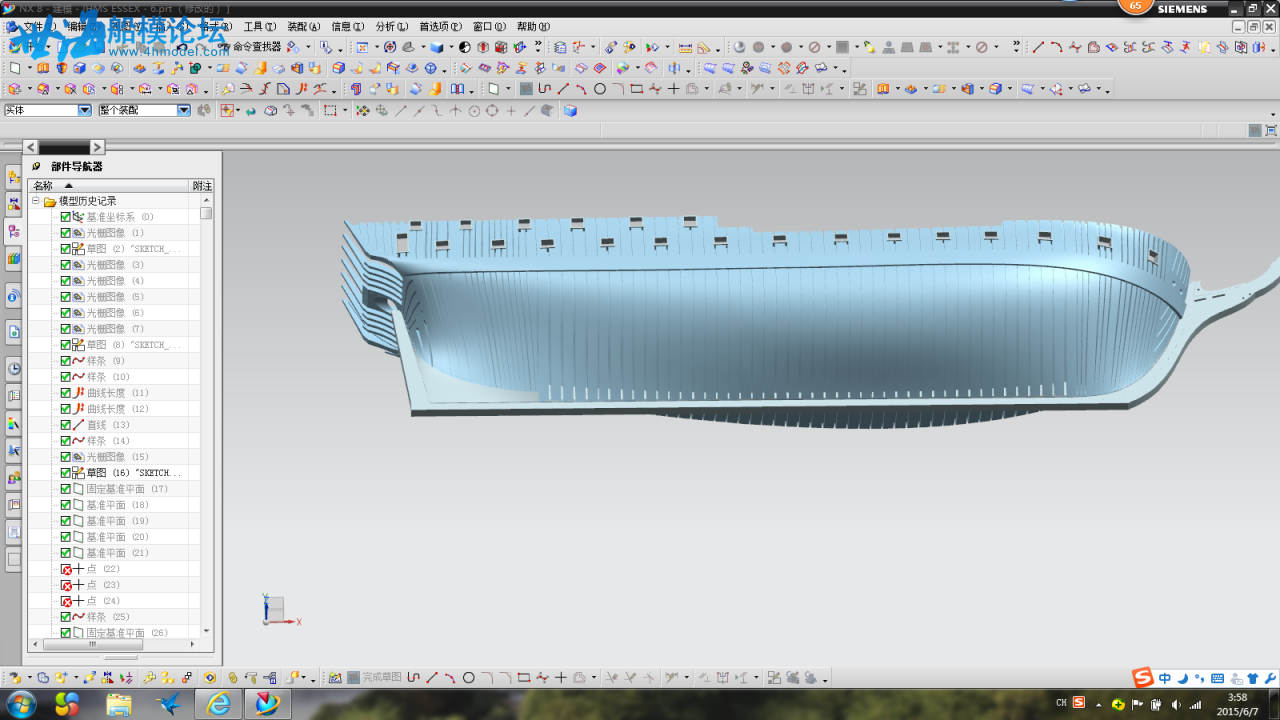Click the blue cube icon ending selection bar

pos(570,111)
